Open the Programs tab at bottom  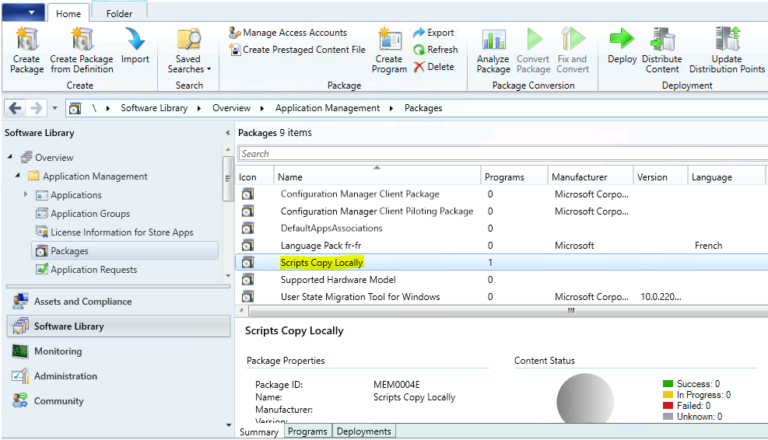(308, 431)
